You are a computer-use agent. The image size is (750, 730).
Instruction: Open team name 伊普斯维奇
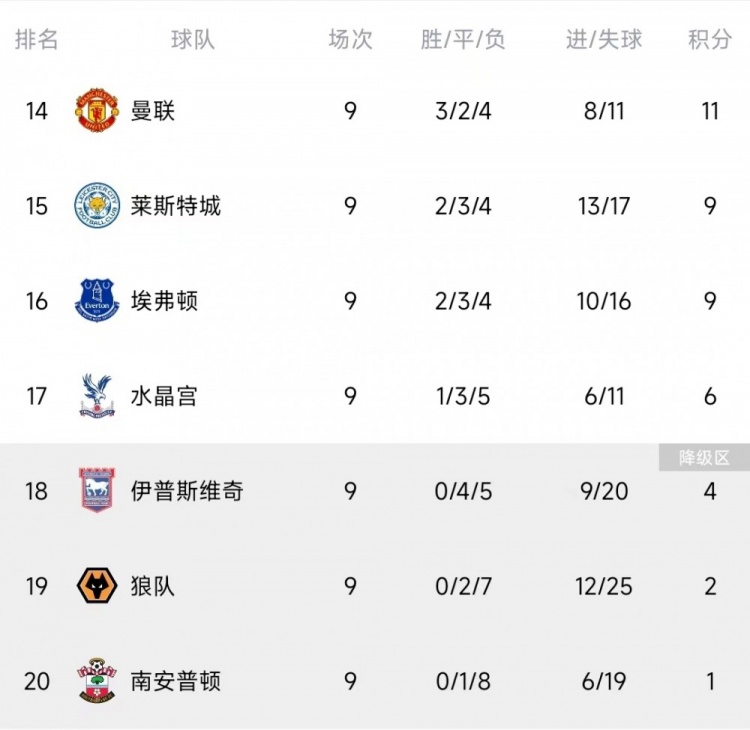[186, 490]
